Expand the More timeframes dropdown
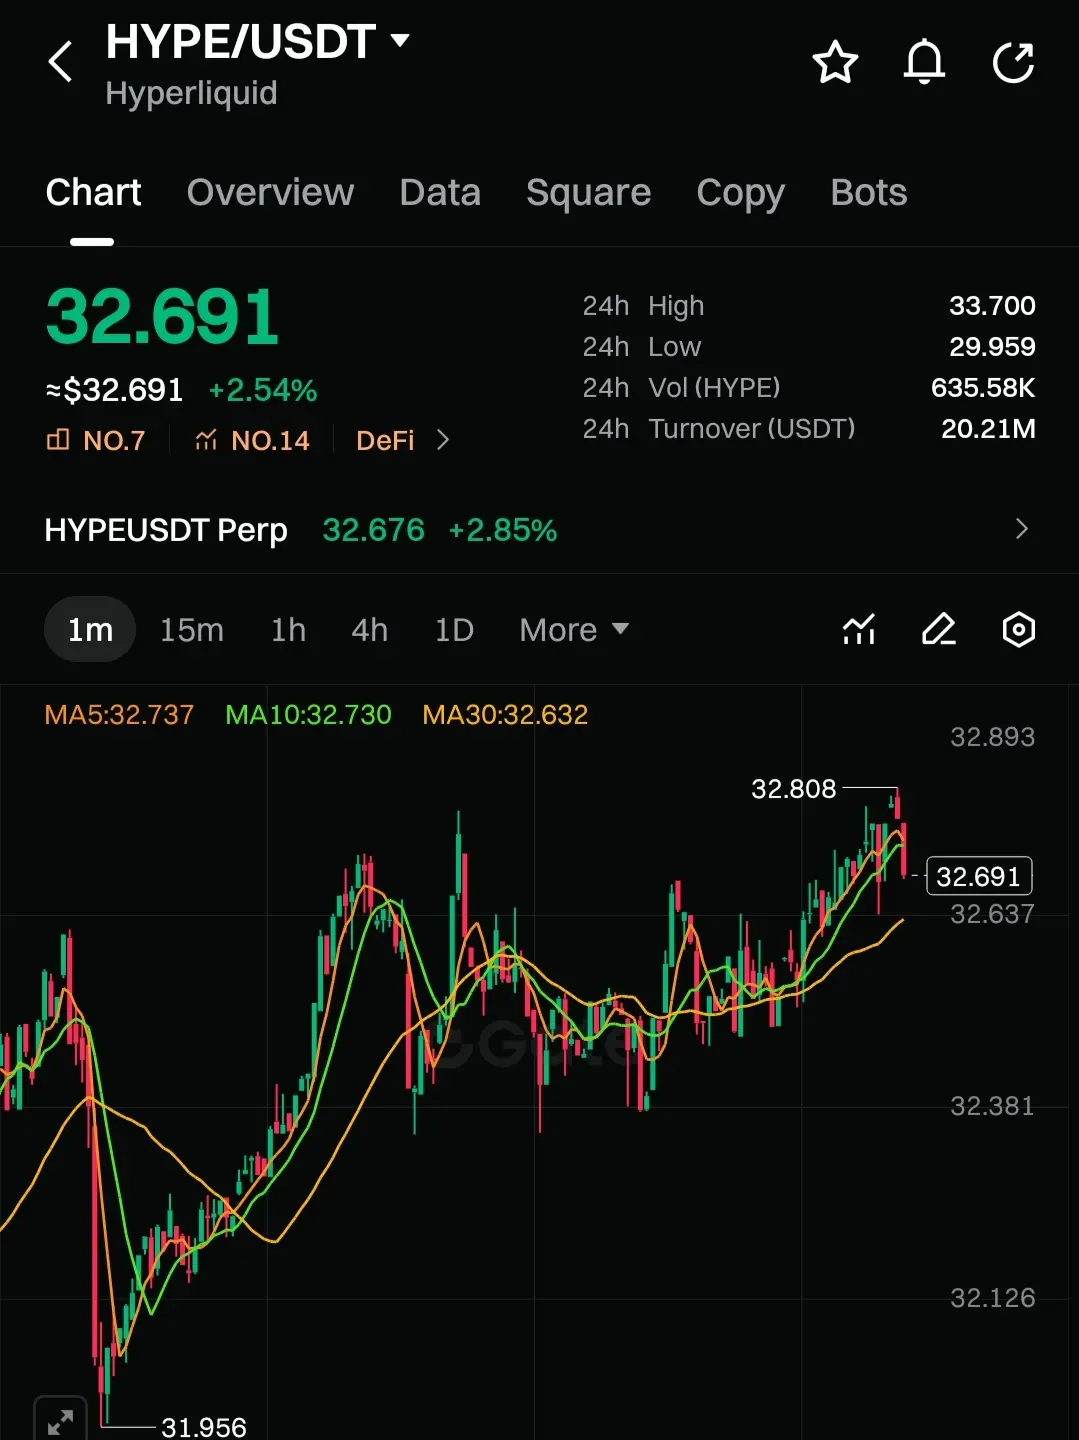This screenshot has height=1440, width=1079. click(574, 630)
